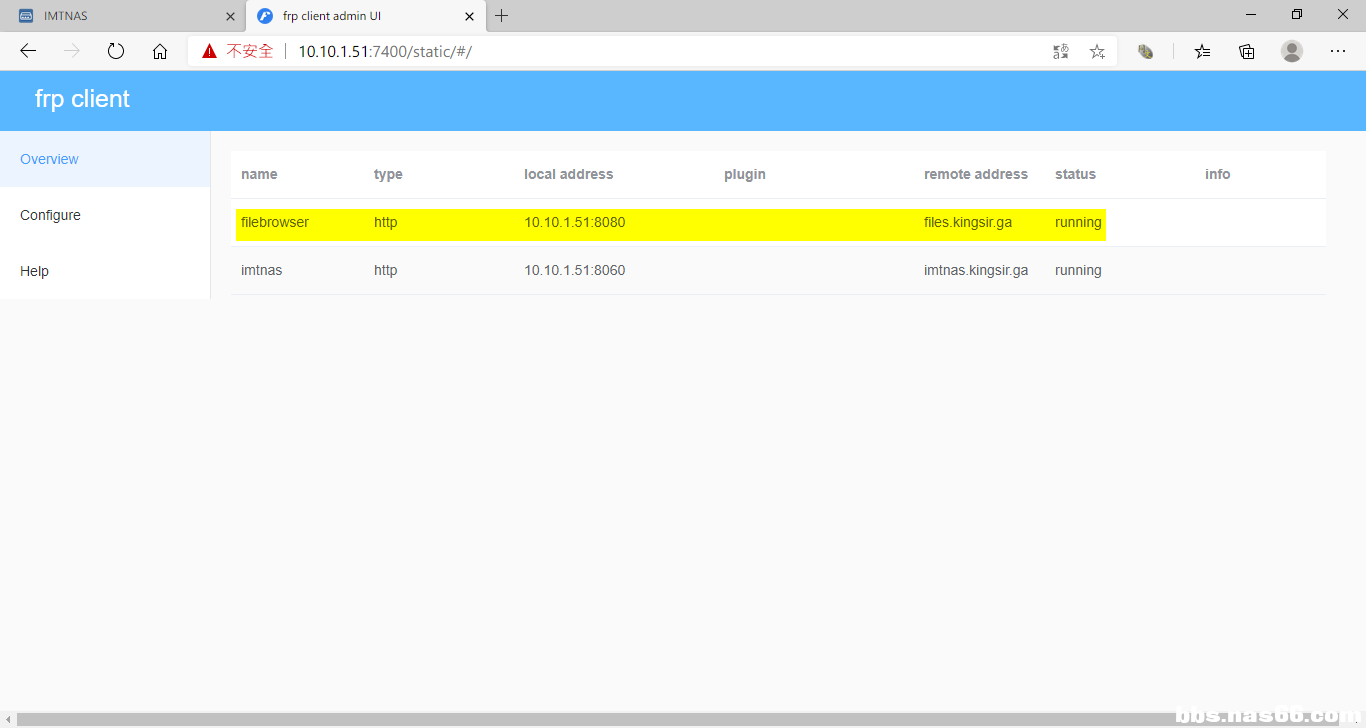Screen dimensions: 1366x728
Task: Restore down the browser window
Action: pos(1297,15)
